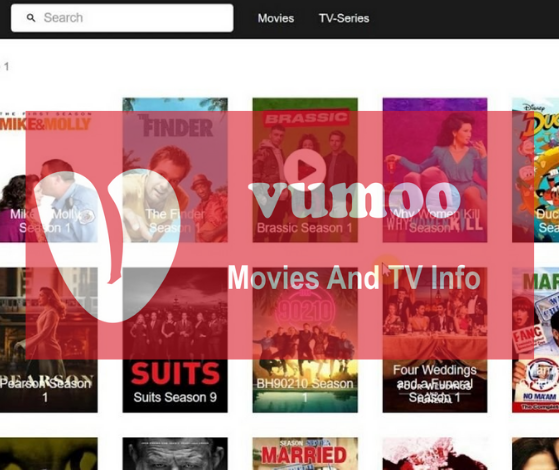Open the Married season poster
The height and width of the screenshot is (470, 559).
pyautogui.click(x=305, y=454)
